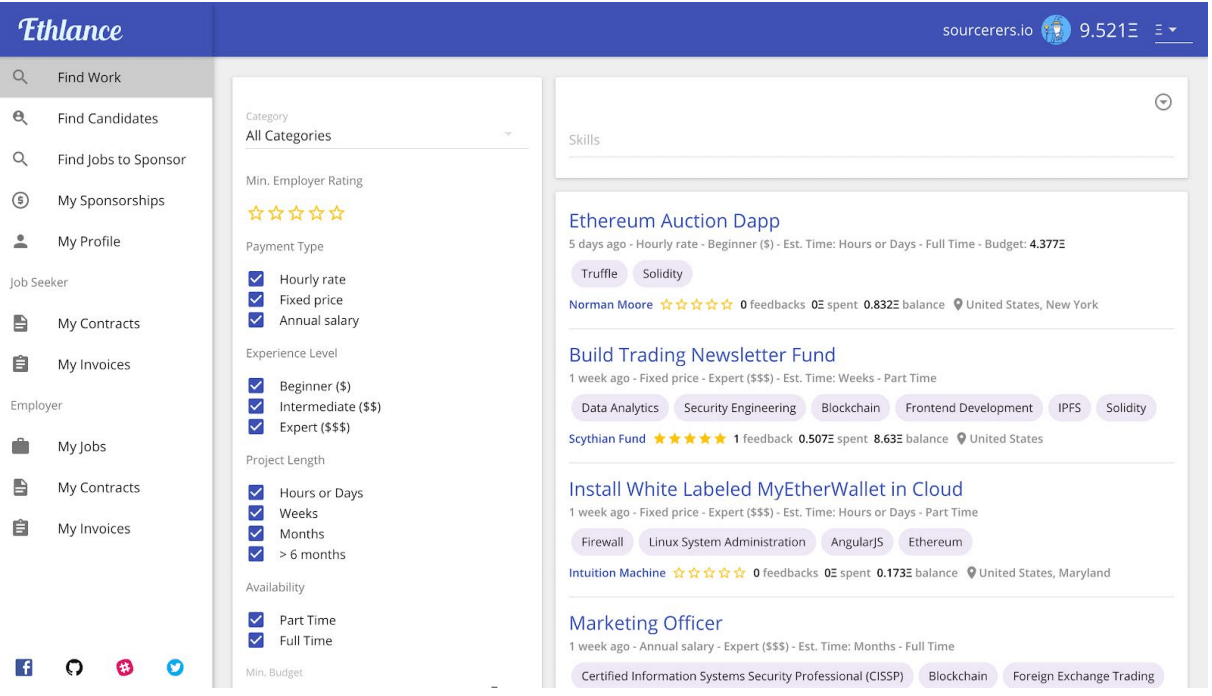The height and width of the screenshot is (696, 1212).
Task: Open Intuition Machine employer profile
Action: pyautogui.click(x=617, y=573)
